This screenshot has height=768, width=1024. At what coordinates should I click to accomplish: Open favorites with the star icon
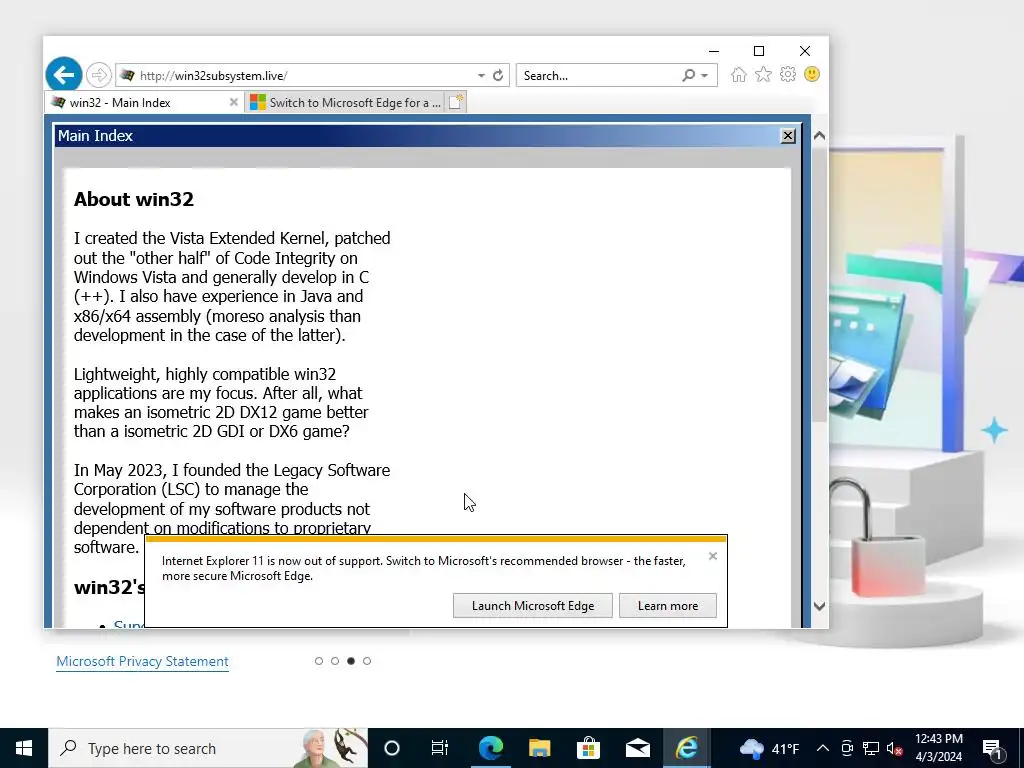click(763, 74)
